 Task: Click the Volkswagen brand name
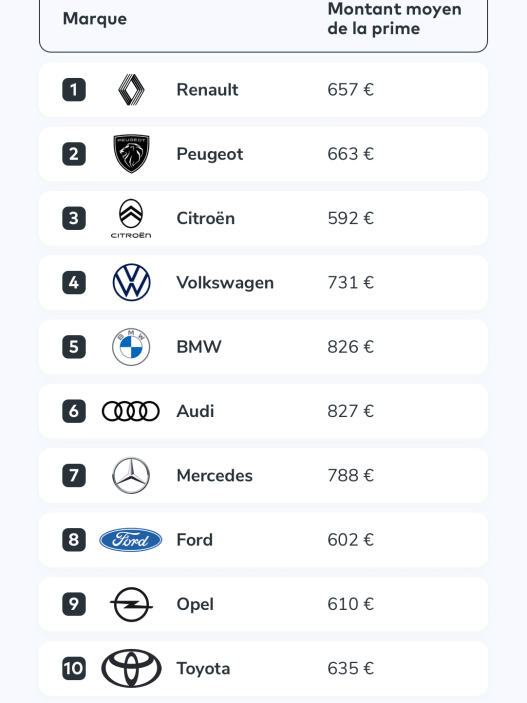pos(225,283)
